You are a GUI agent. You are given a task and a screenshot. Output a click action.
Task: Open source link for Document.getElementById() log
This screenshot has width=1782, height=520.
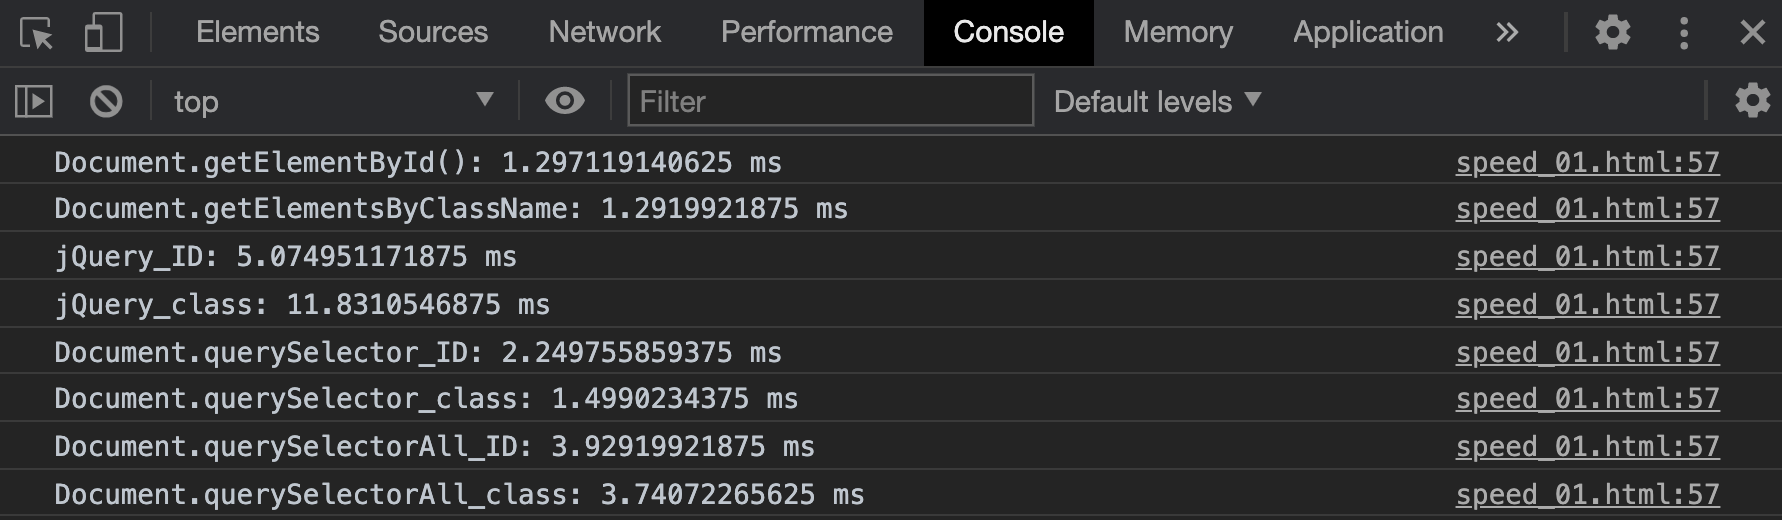coord(1587,163)
